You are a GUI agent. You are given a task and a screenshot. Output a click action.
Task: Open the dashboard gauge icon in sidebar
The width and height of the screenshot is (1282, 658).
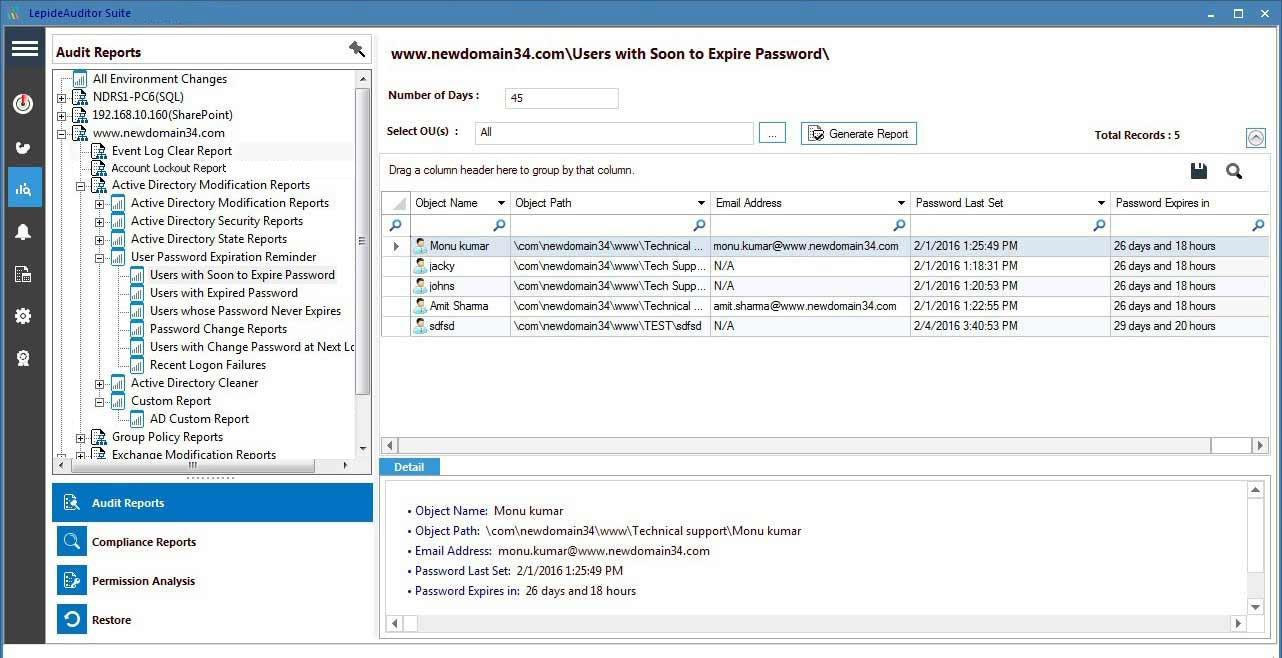coord(23,104)
